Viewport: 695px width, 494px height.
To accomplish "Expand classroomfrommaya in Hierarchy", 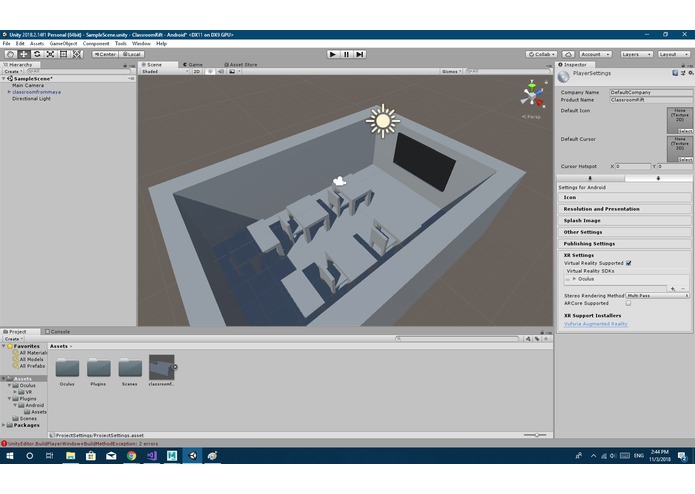I will 9,92.
